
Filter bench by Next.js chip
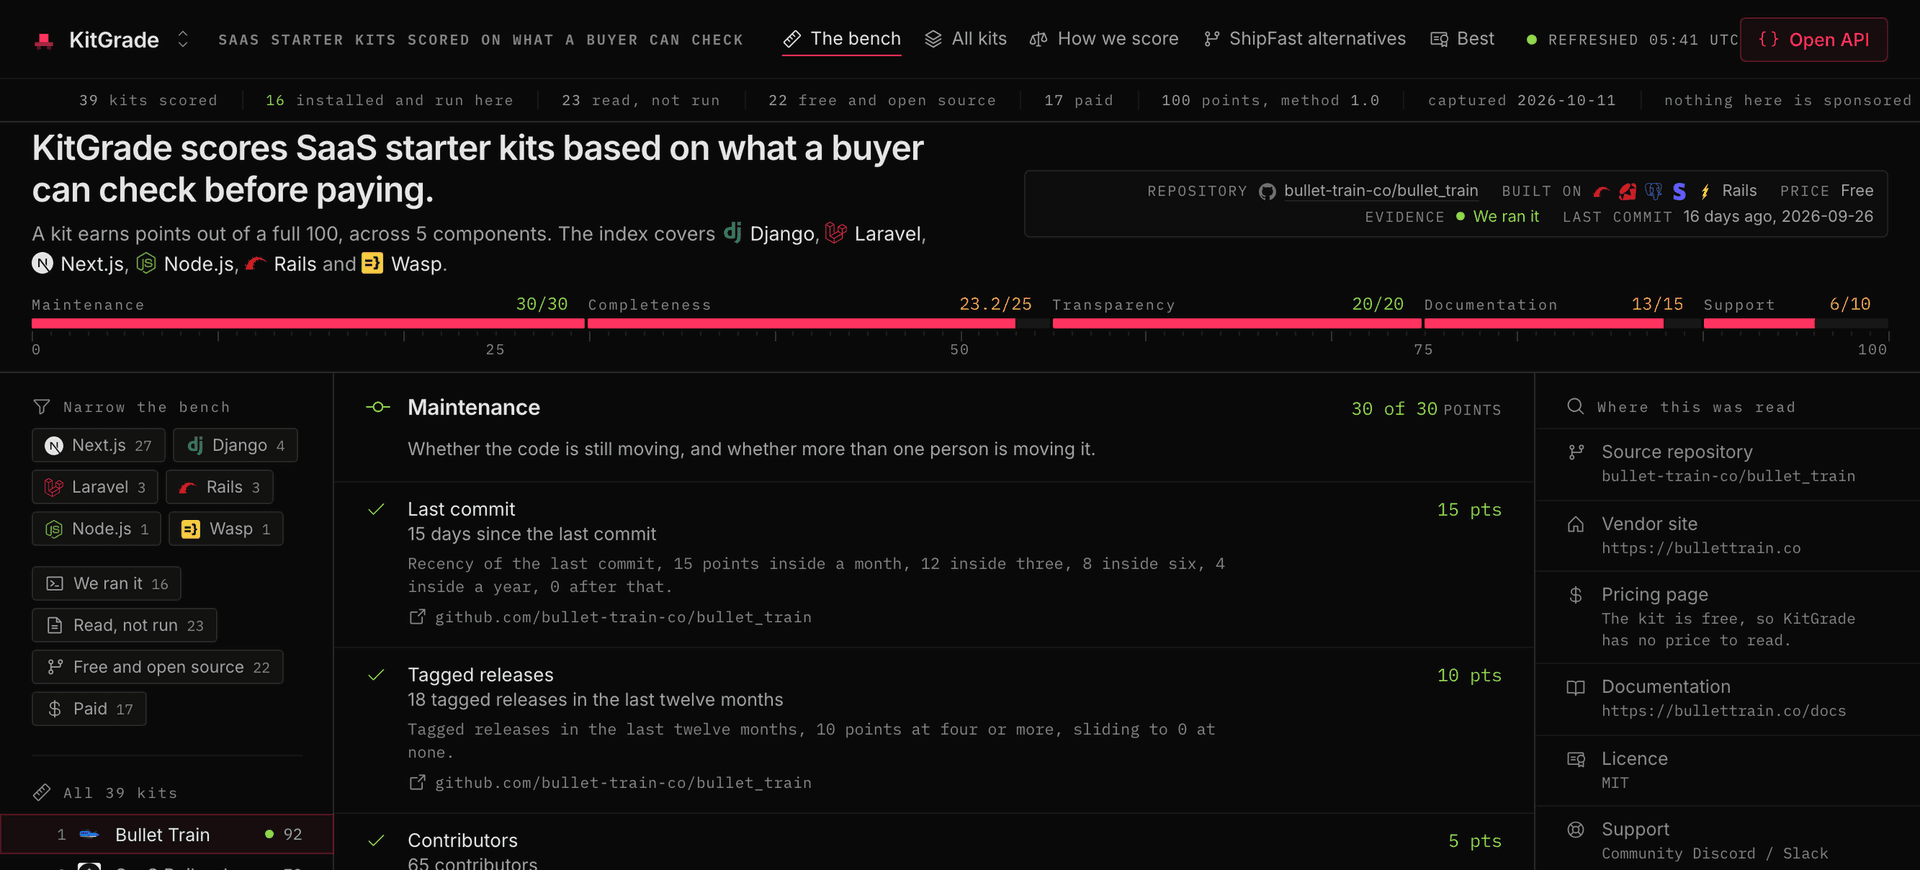tap(96, 445)
